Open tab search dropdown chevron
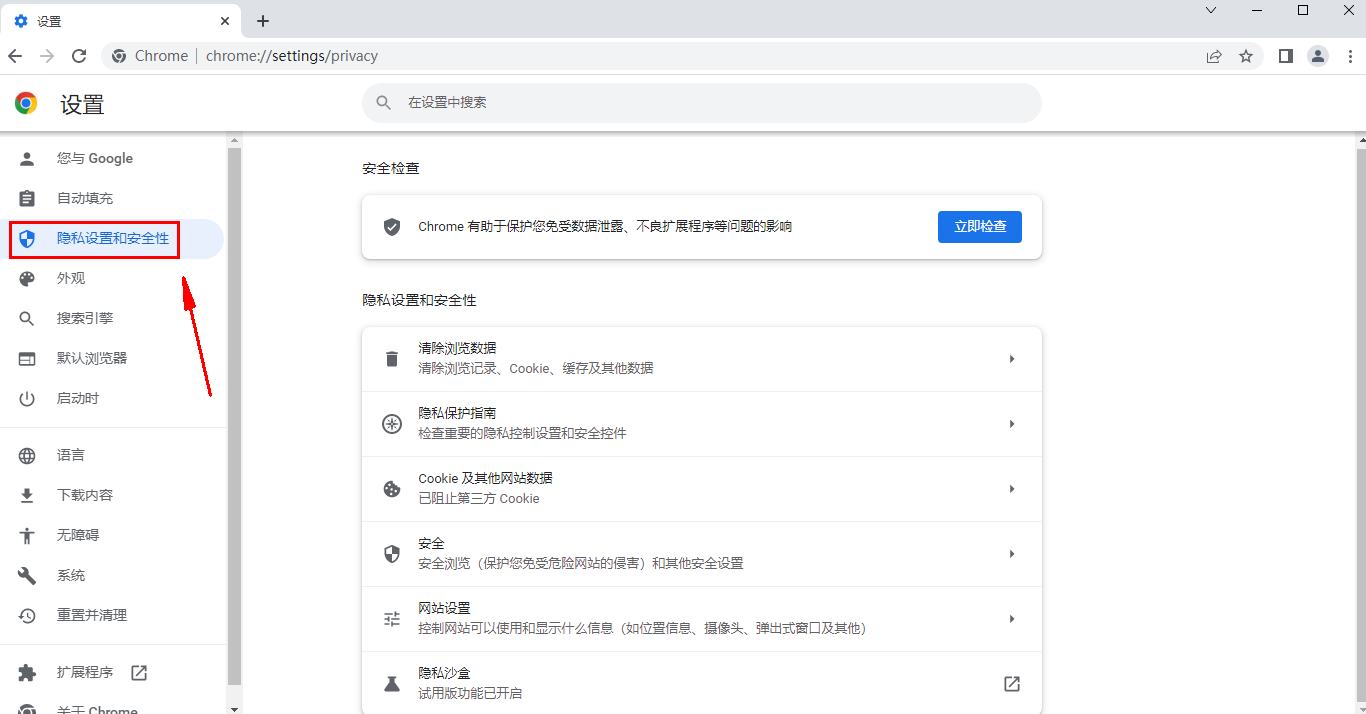1366x714 pixels. 1211,10
